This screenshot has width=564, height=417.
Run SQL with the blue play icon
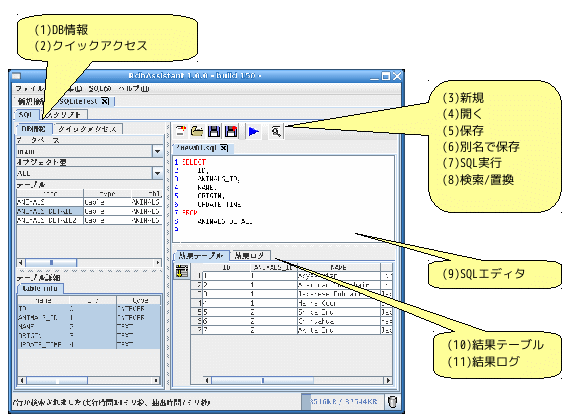click(254, 131)
